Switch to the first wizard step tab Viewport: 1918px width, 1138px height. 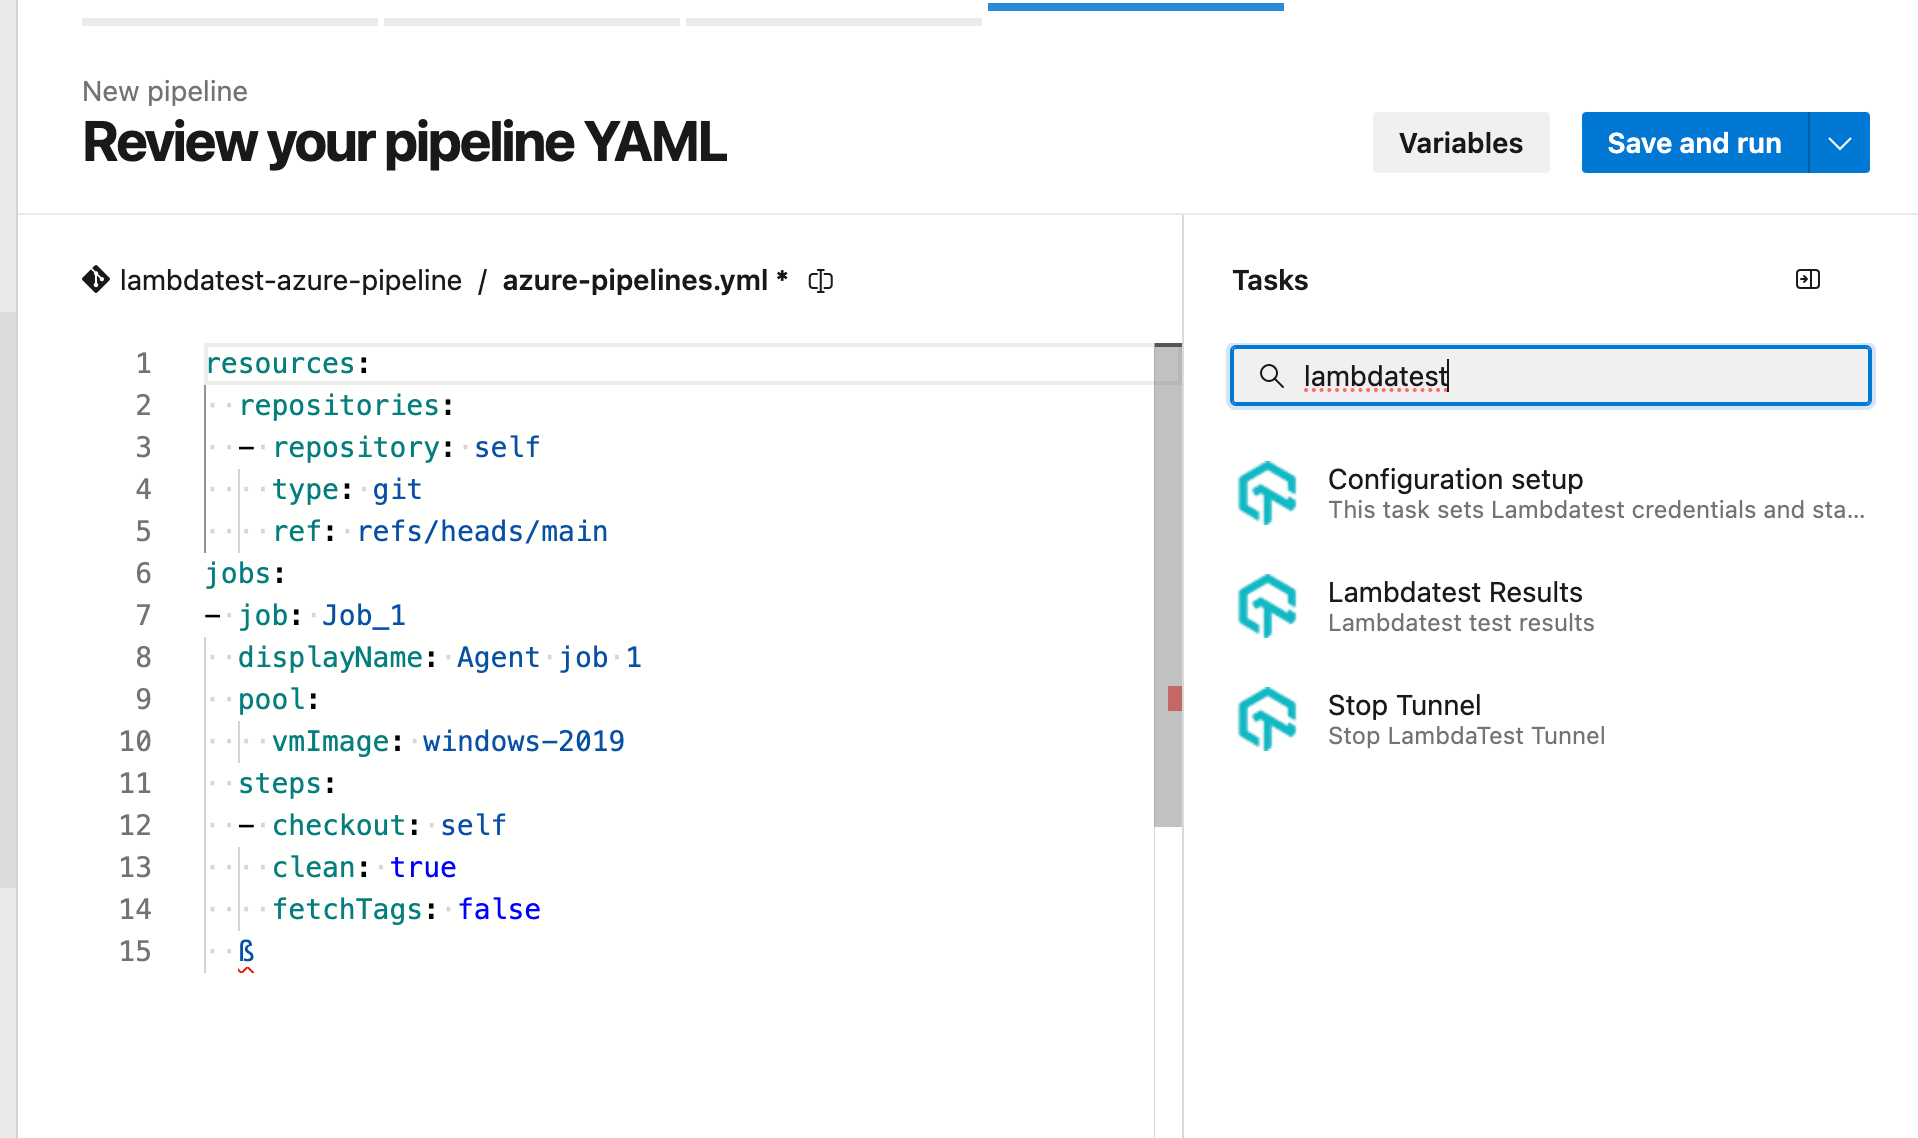[x=228, y=20]
